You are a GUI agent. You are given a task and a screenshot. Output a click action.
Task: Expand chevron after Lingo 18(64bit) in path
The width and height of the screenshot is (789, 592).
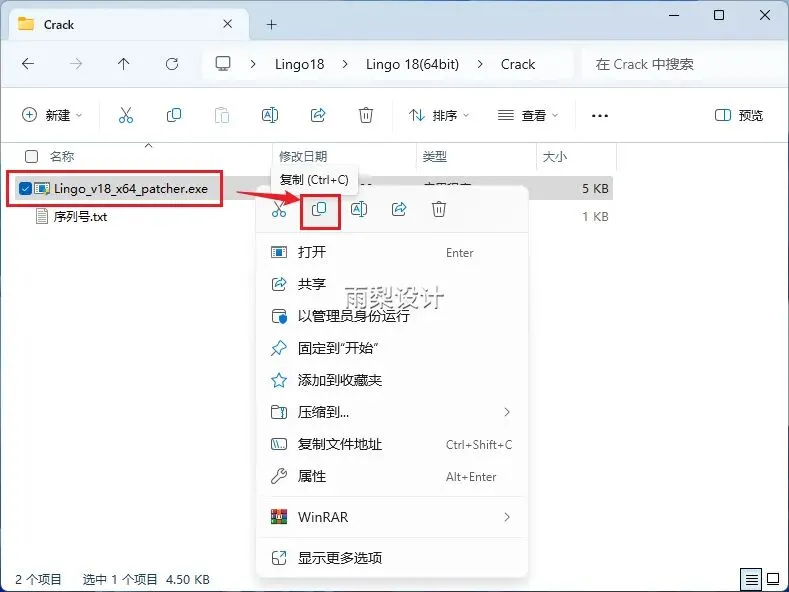click(x=480, y=64)
